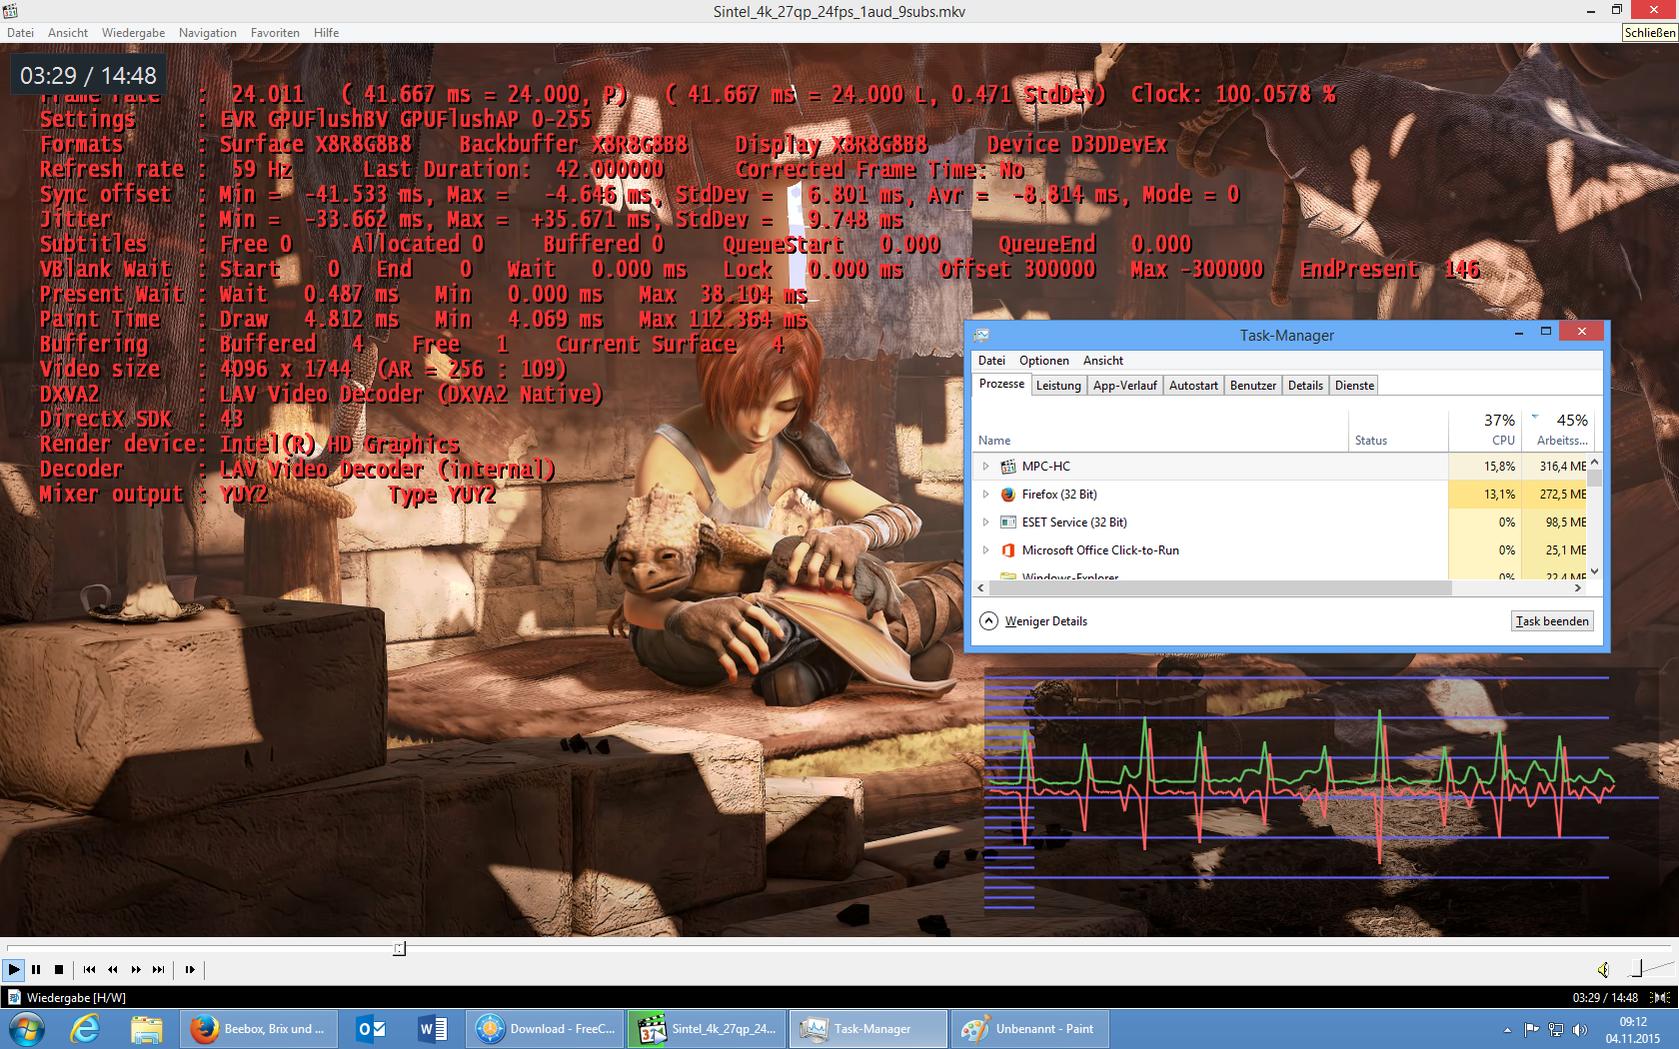Skip to the previous chapter or file

[90, 969]
